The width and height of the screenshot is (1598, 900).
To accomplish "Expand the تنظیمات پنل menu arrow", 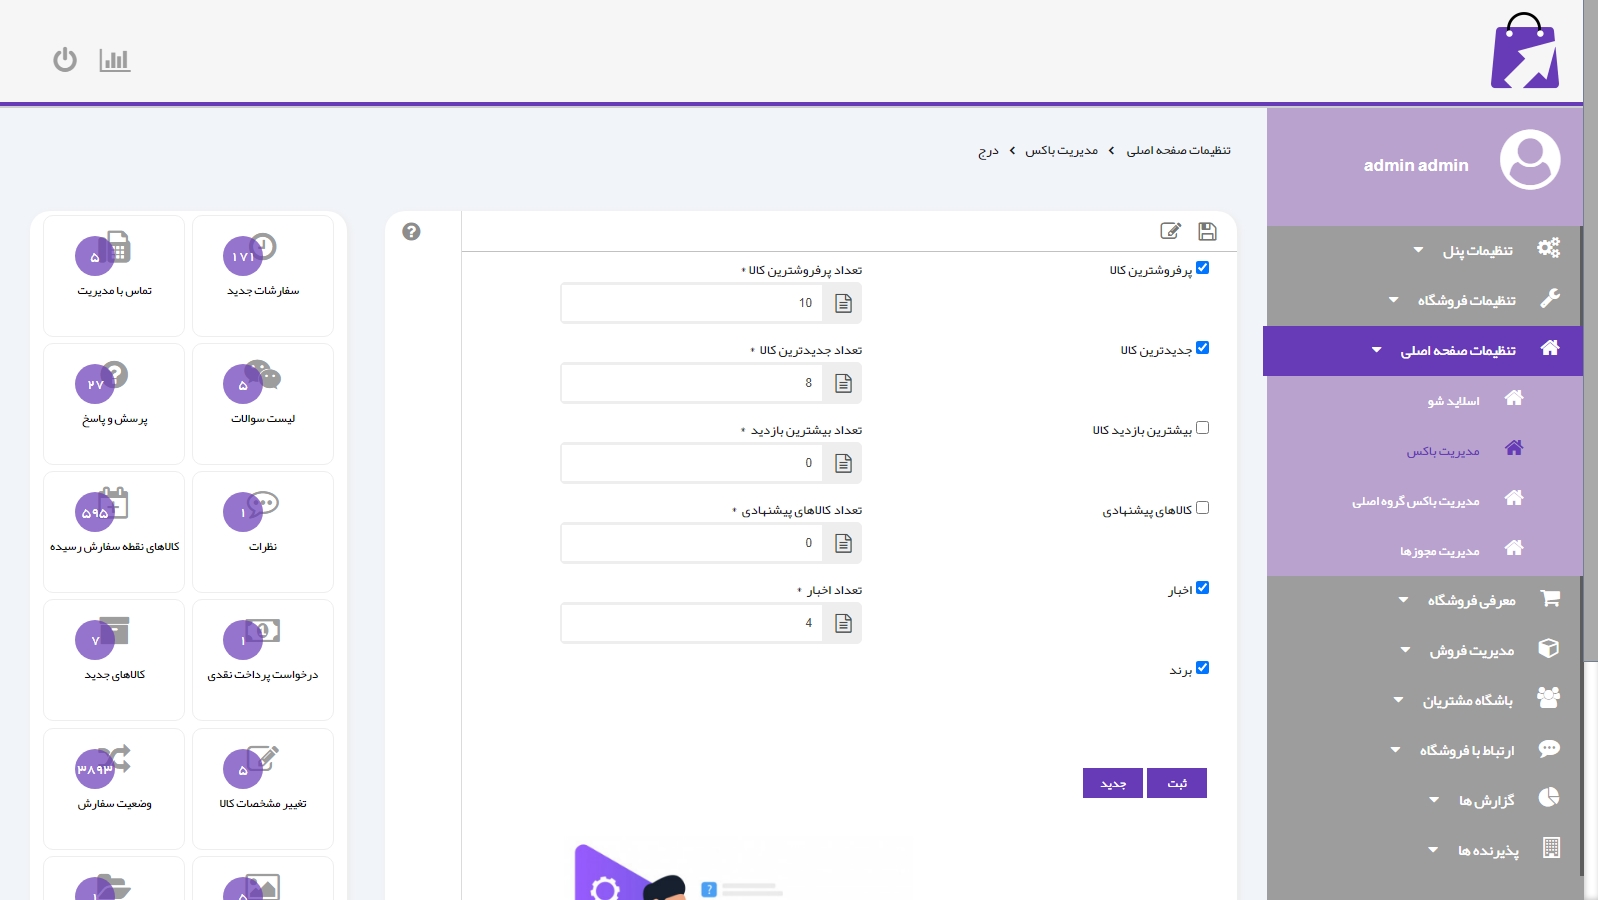I will coord(1418,250).
